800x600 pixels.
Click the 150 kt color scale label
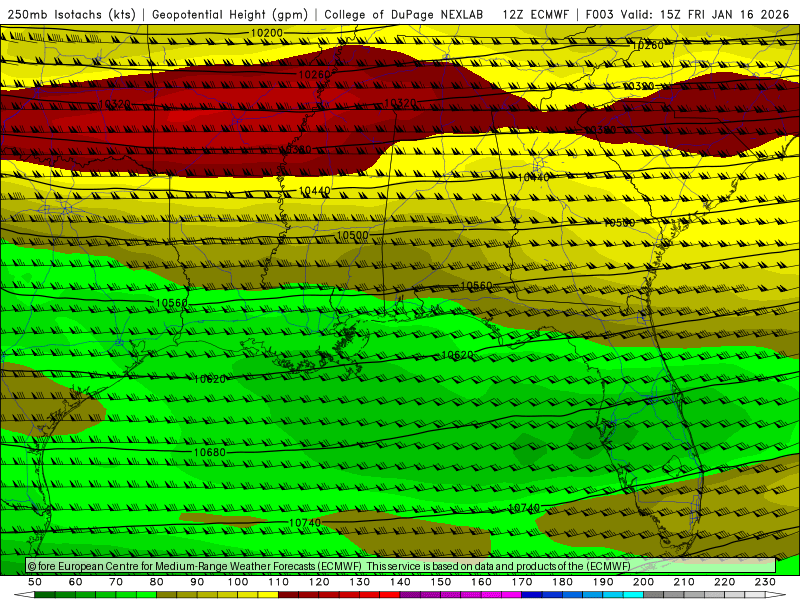click(x=441, y=582)
